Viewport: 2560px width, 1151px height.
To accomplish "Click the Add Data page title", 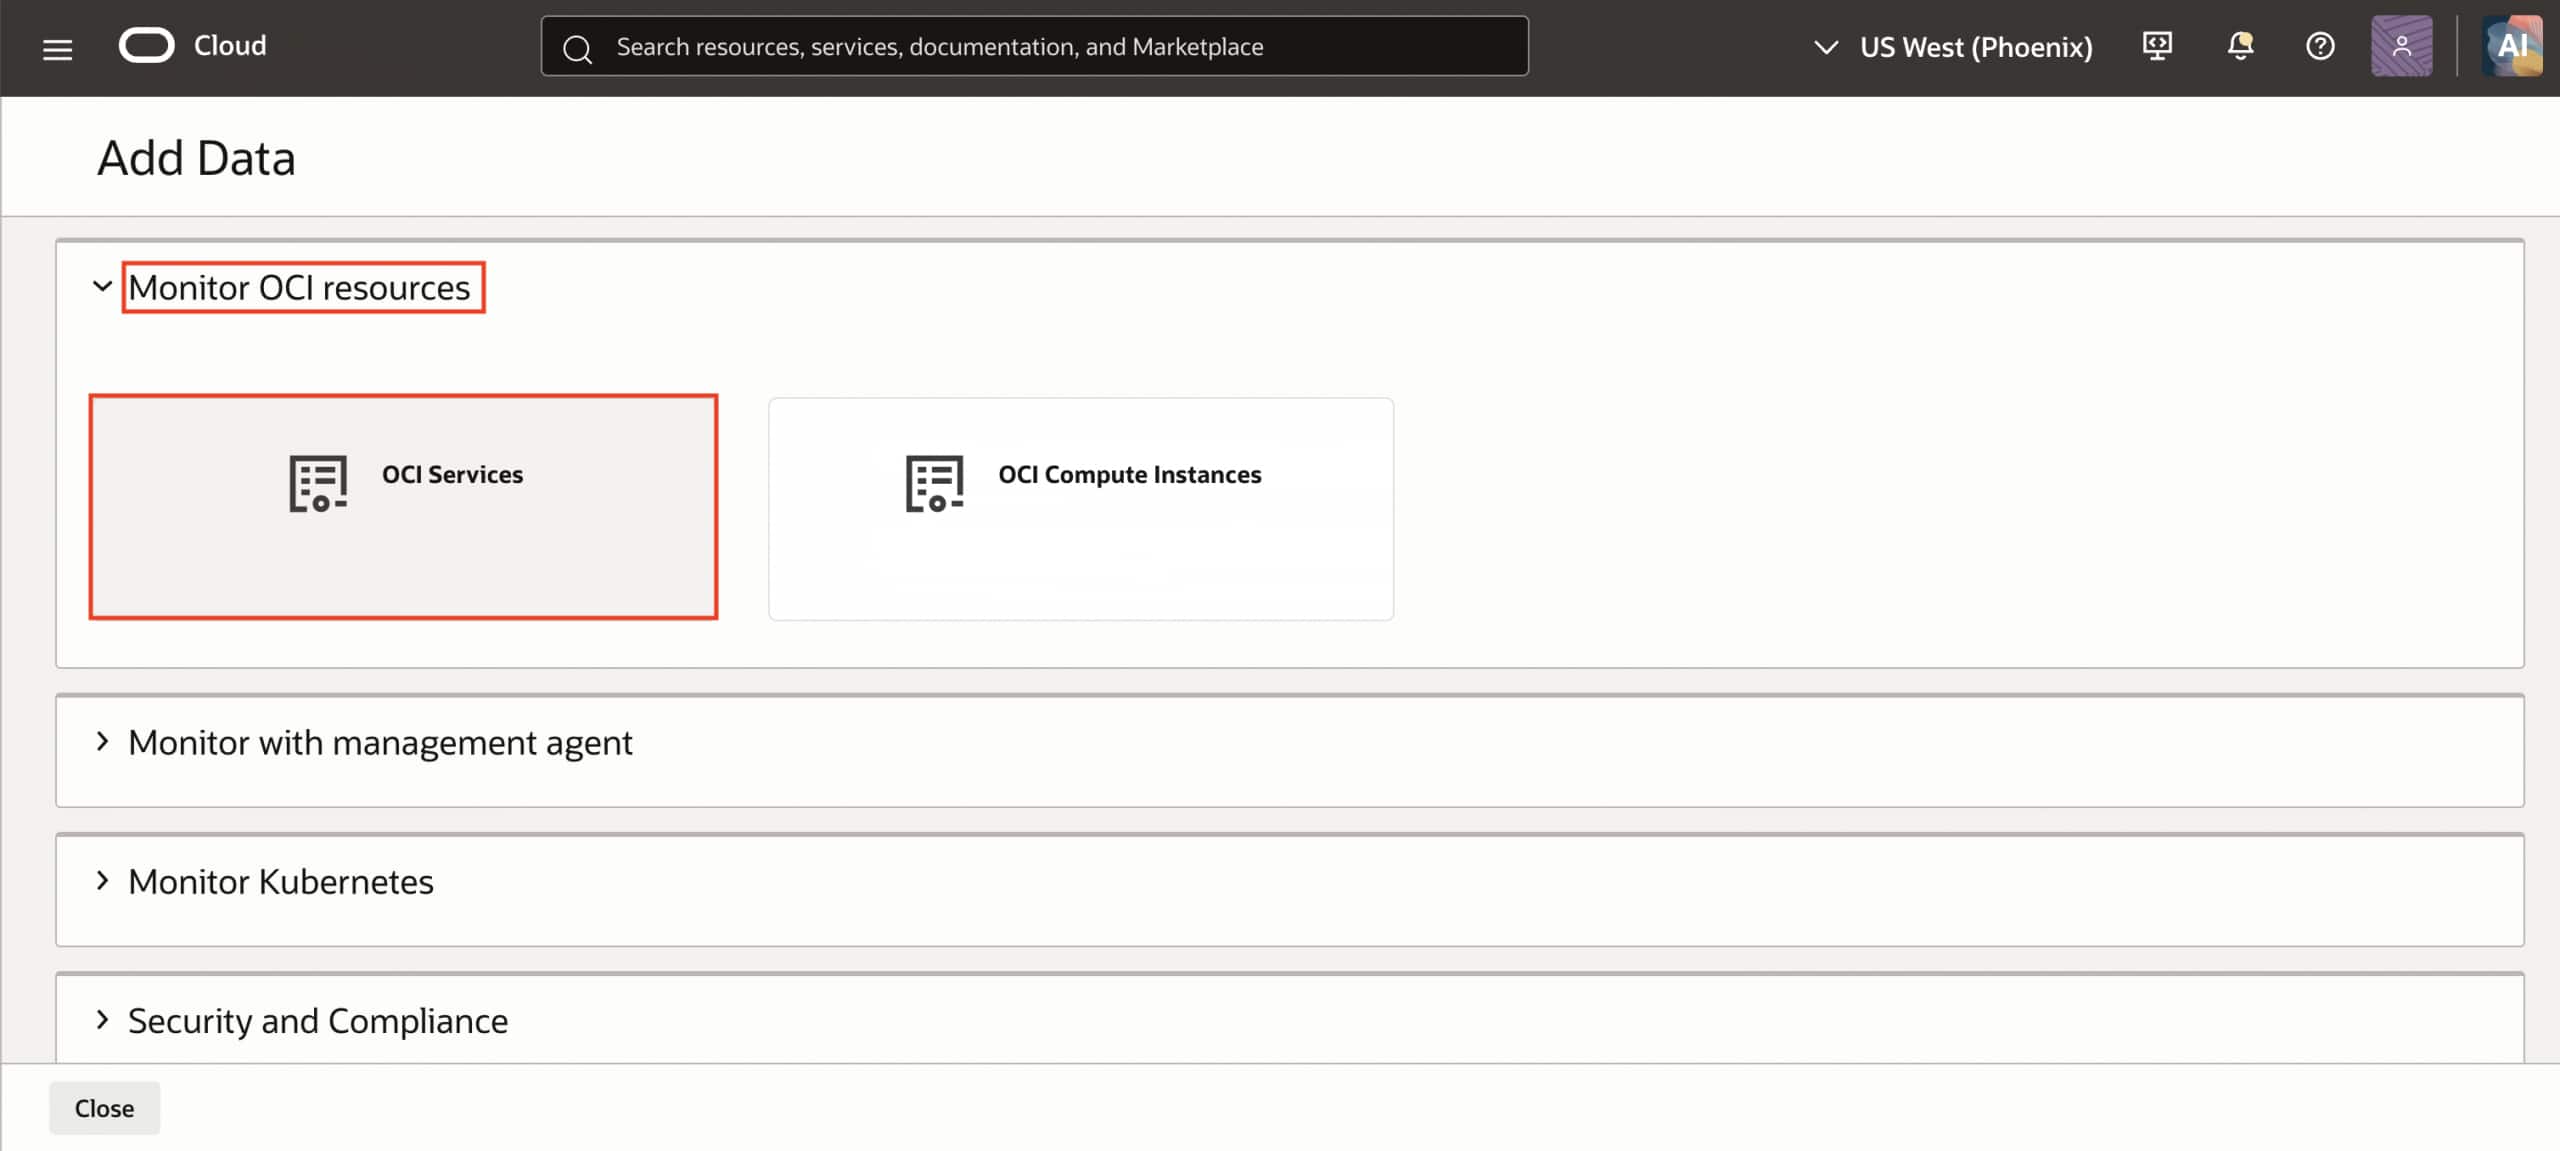I will [196, 158].
